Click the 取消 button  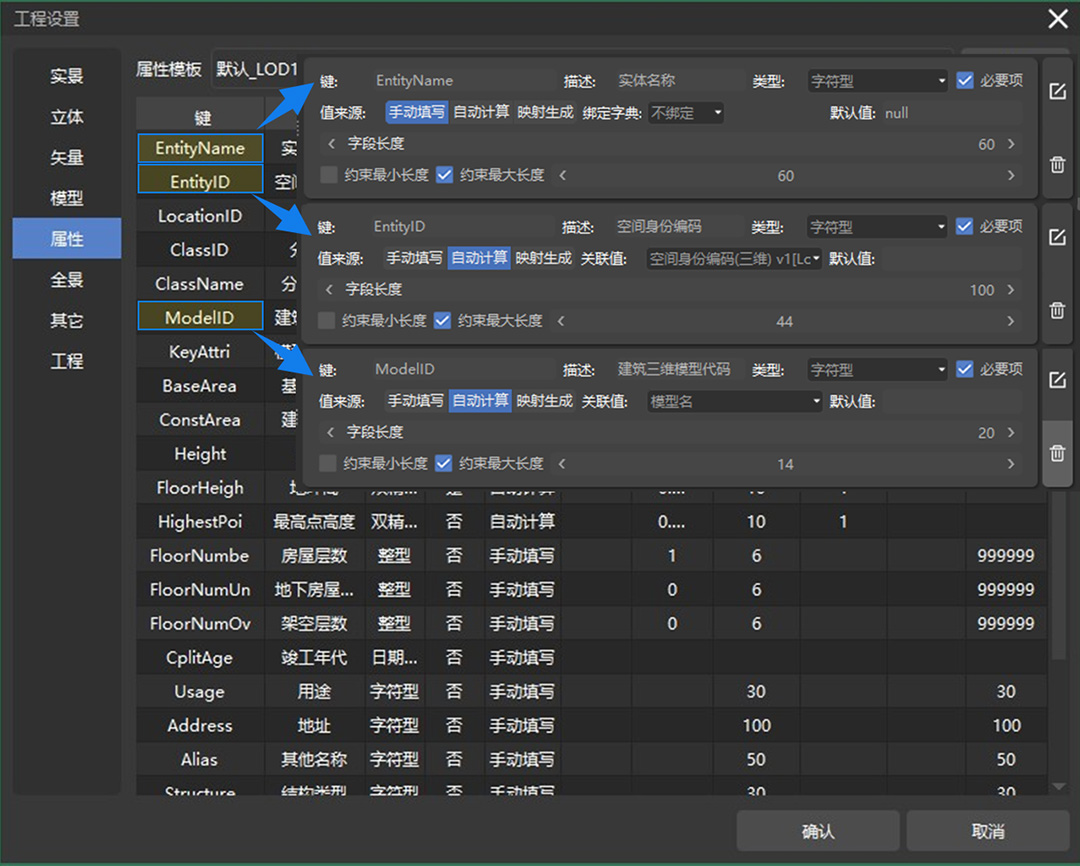coord(988,831)
